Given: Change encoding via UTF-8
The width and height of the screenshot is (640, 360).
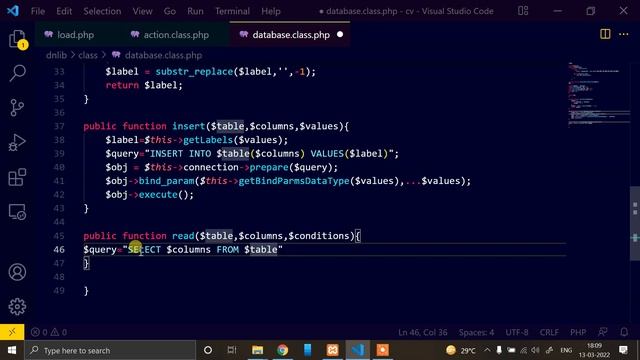Looking at the screenshot, I should pos(517,332).
